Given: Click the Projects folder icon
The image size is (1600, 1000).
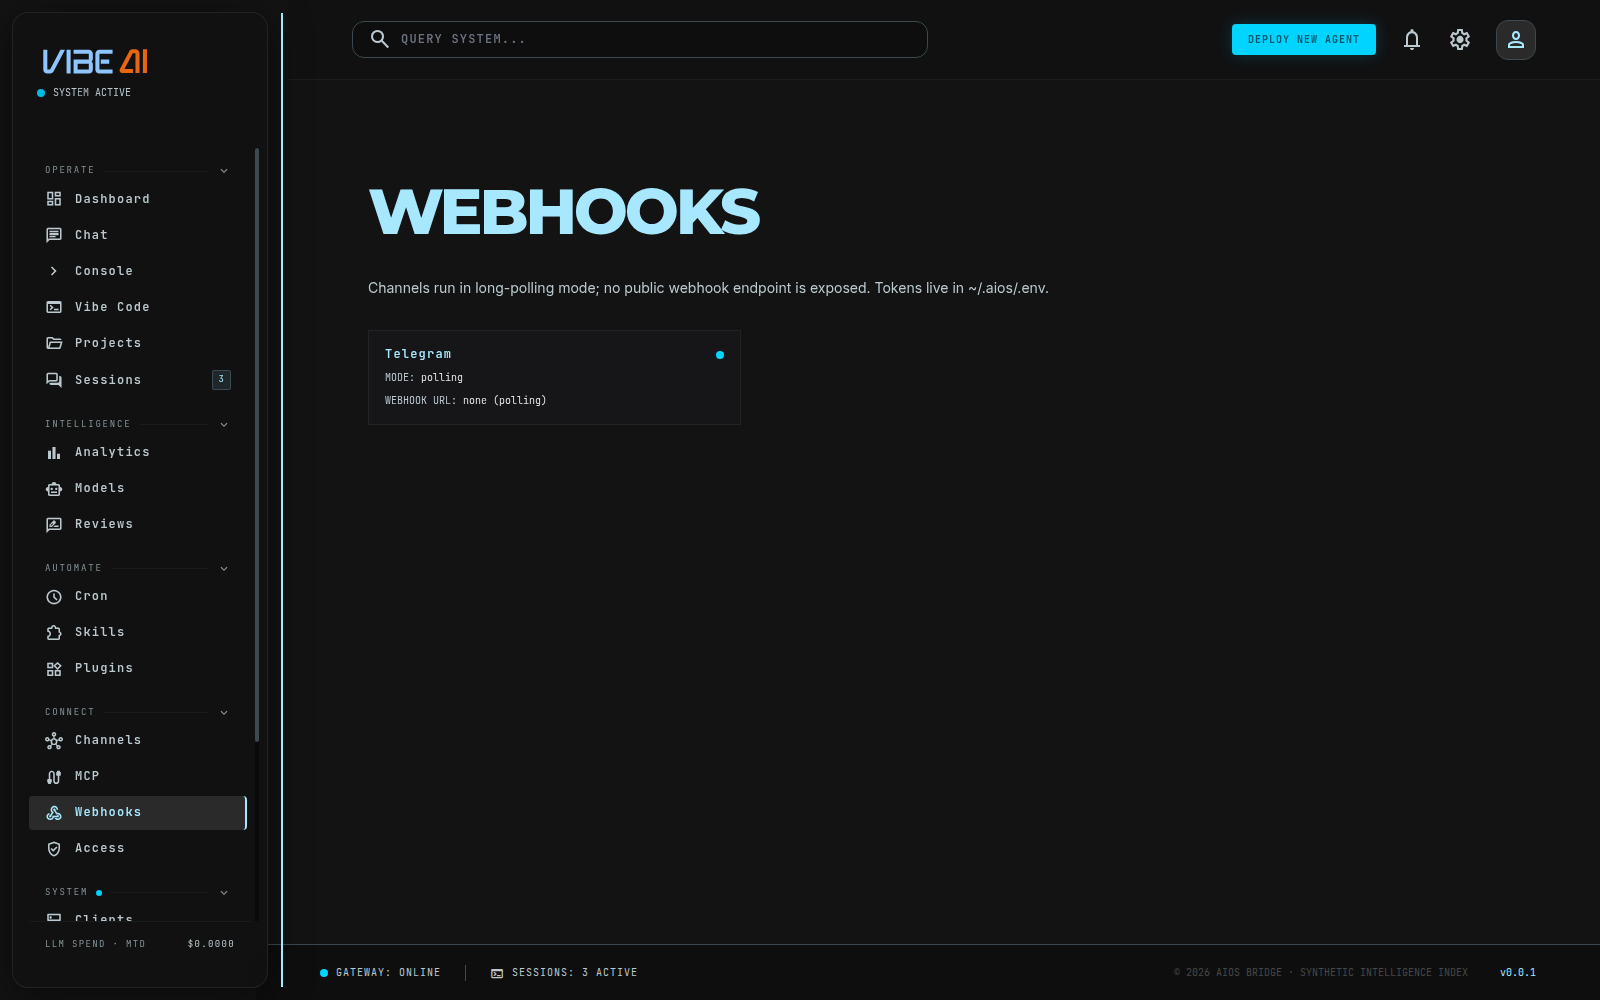Looking at the screenshot, I should tap(54, 343).
